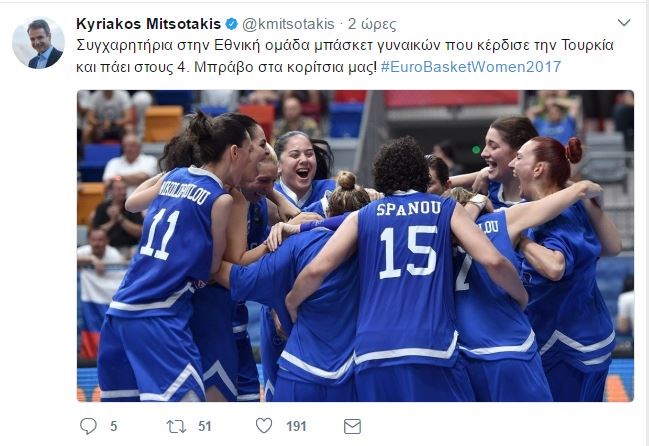Image resolution: width=649 pixels, height=446 pixels.
Task: Click the text 'Μπράβο στα κορίτσια μας!'
Action: tap(285, 67)
